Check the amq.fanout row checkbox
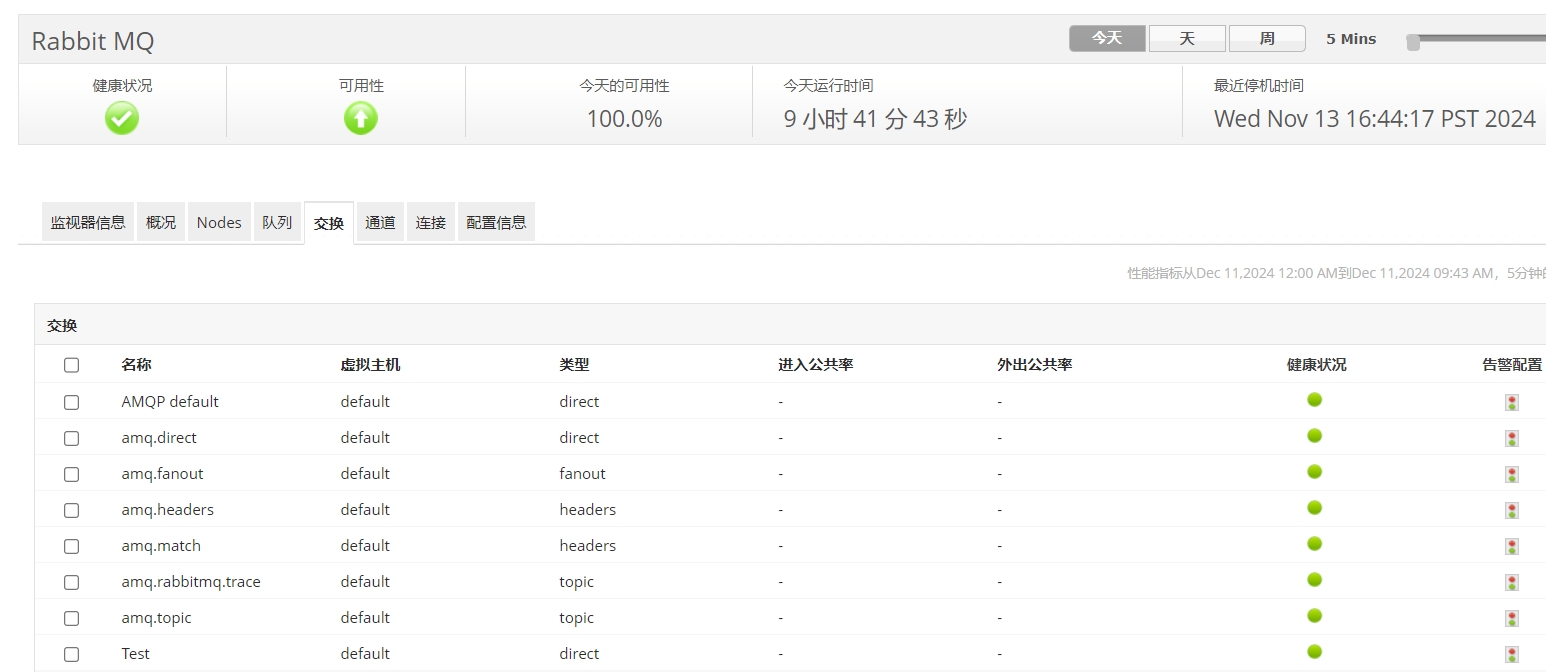This screenshot has height=672, width=1546. tap(71, 474)
